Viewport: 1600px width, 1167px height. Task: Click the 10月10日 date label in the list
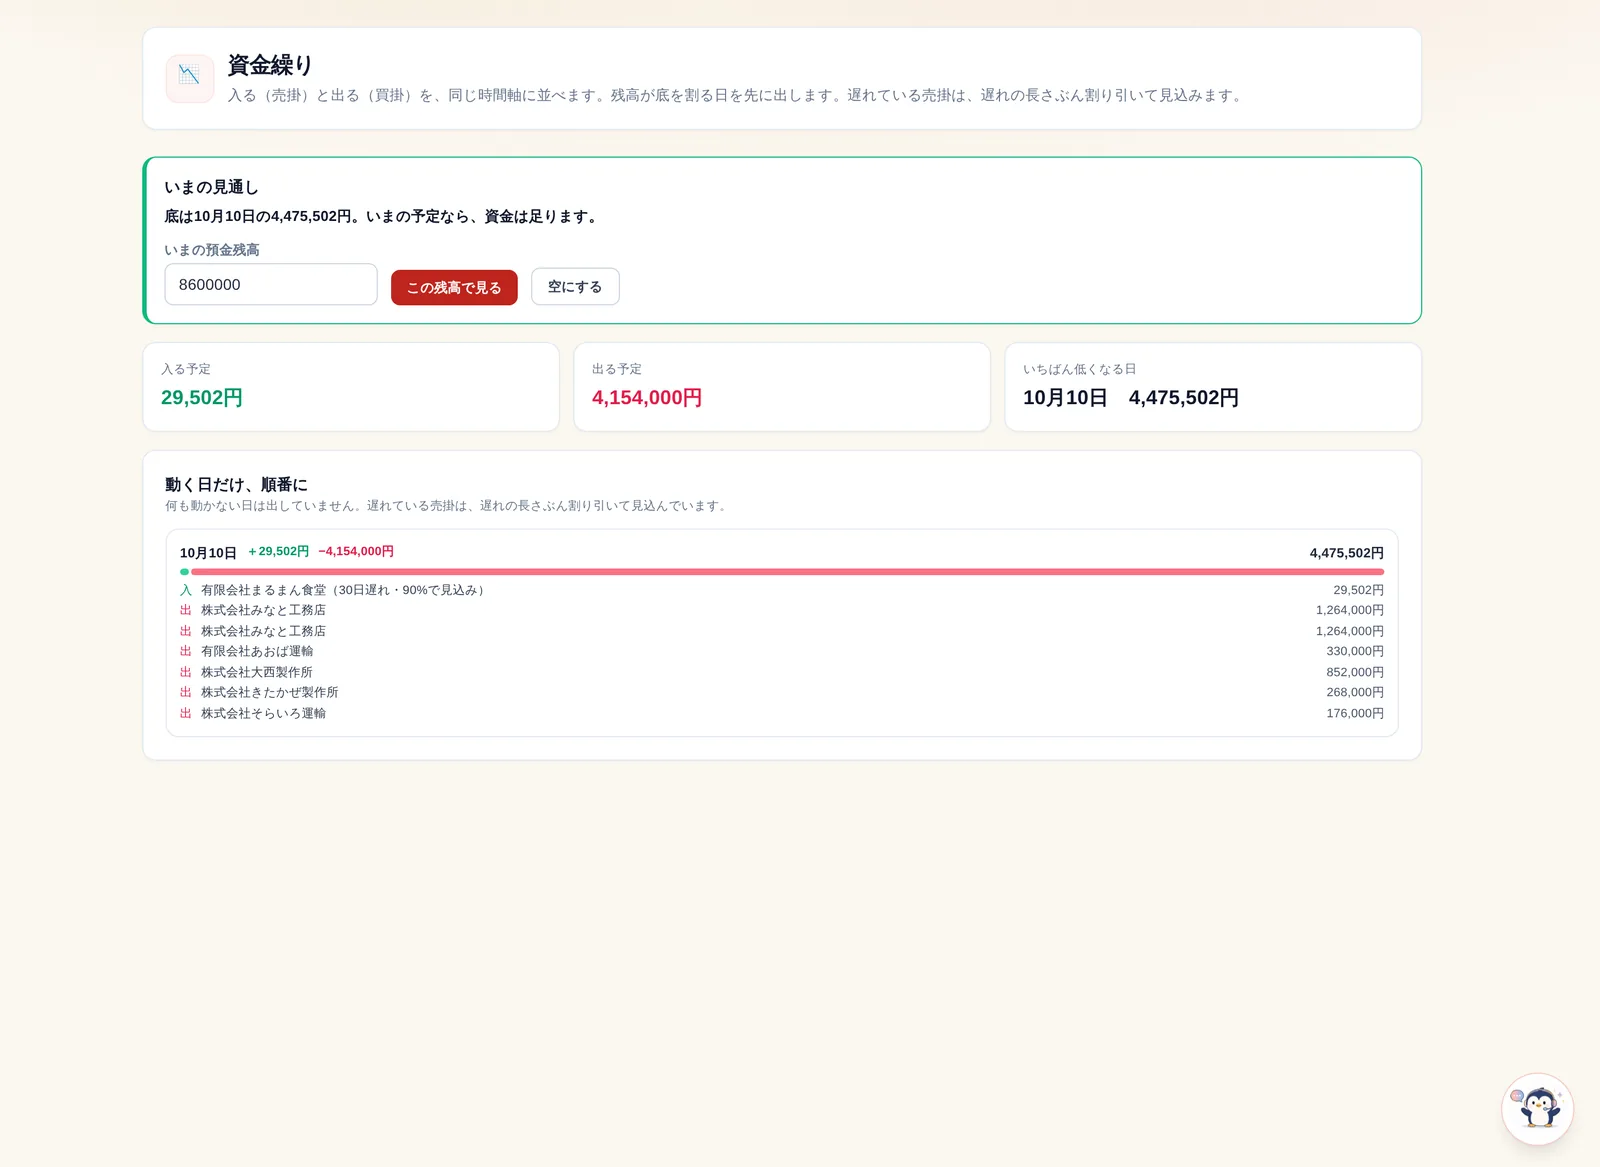[208, 553]
